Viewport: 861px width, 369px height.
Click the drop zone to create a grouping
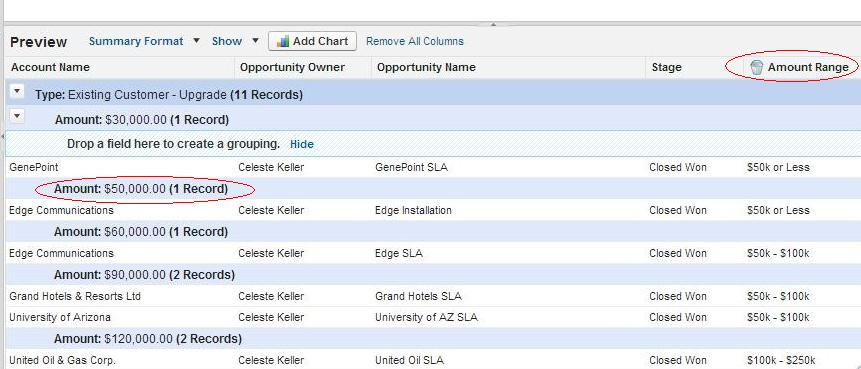(432, 144)
